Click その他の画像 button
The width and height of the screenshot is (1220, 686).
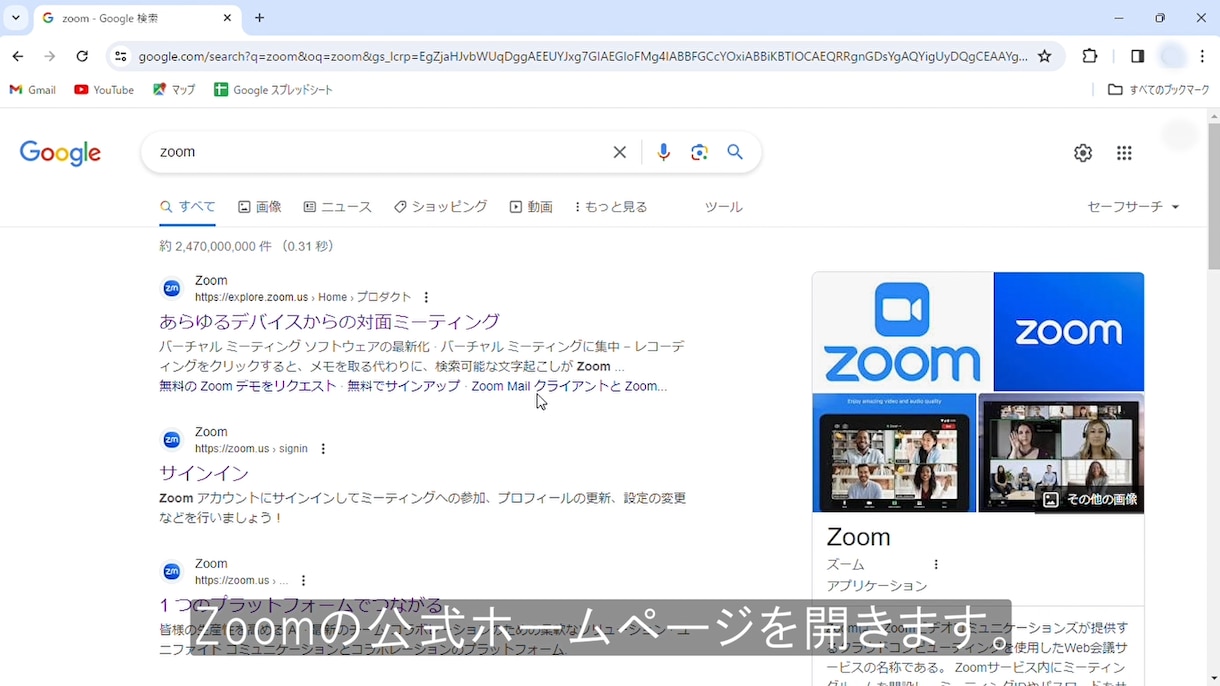coord(1090,499)
